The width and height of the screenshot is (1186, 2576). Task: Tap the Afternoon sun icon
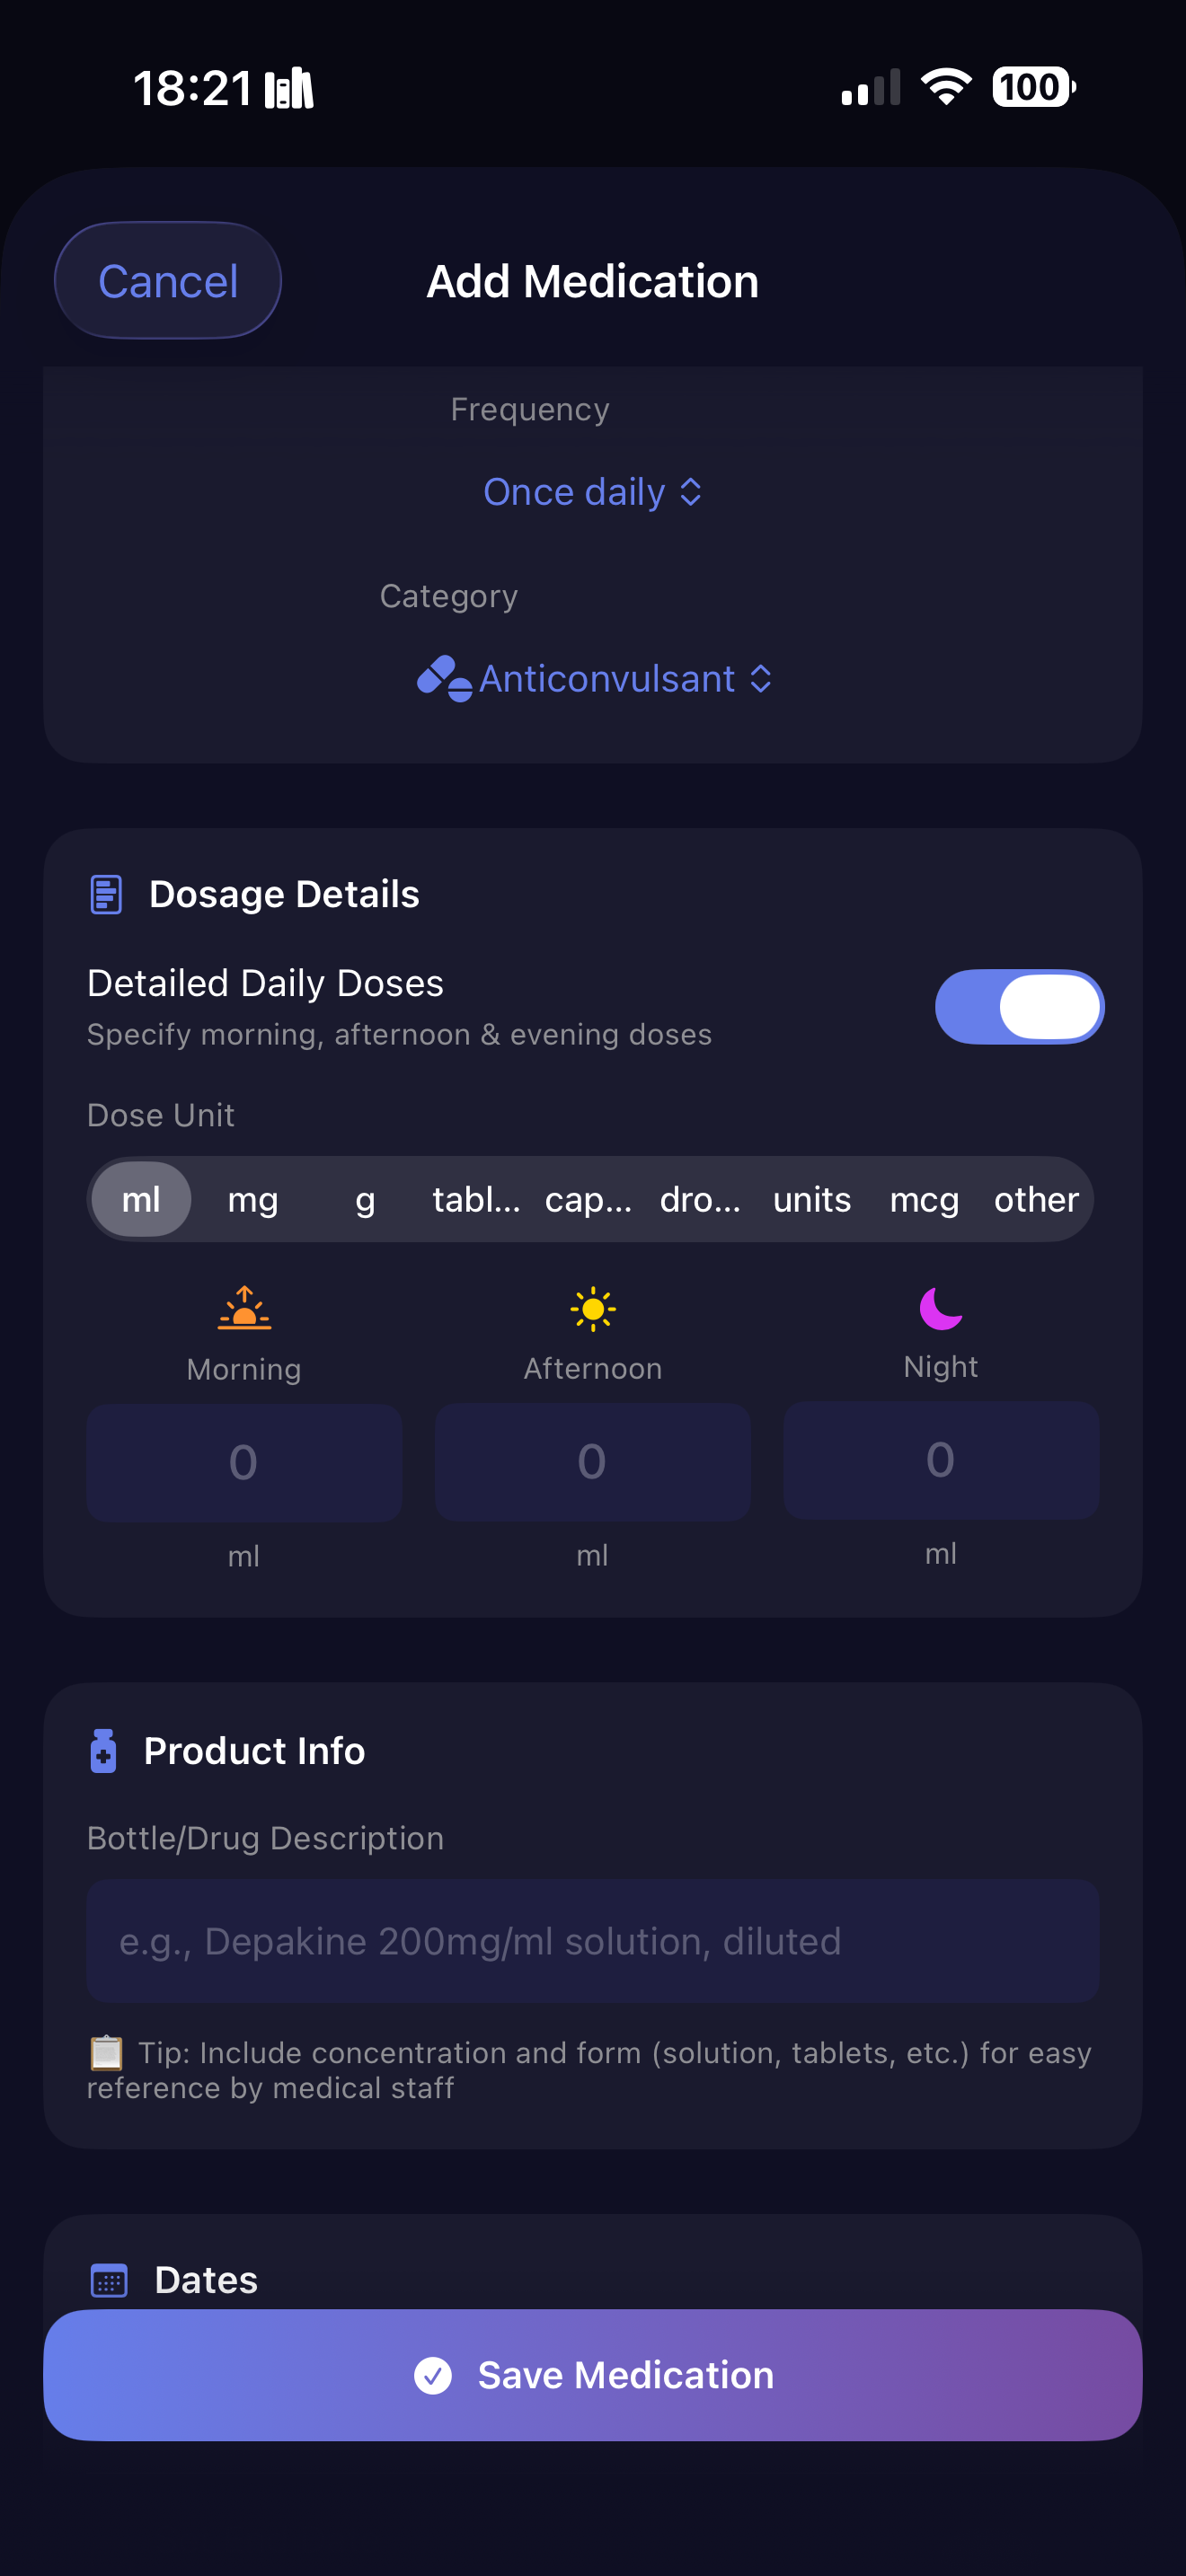pyautogui.click(x=593, y=1308)
